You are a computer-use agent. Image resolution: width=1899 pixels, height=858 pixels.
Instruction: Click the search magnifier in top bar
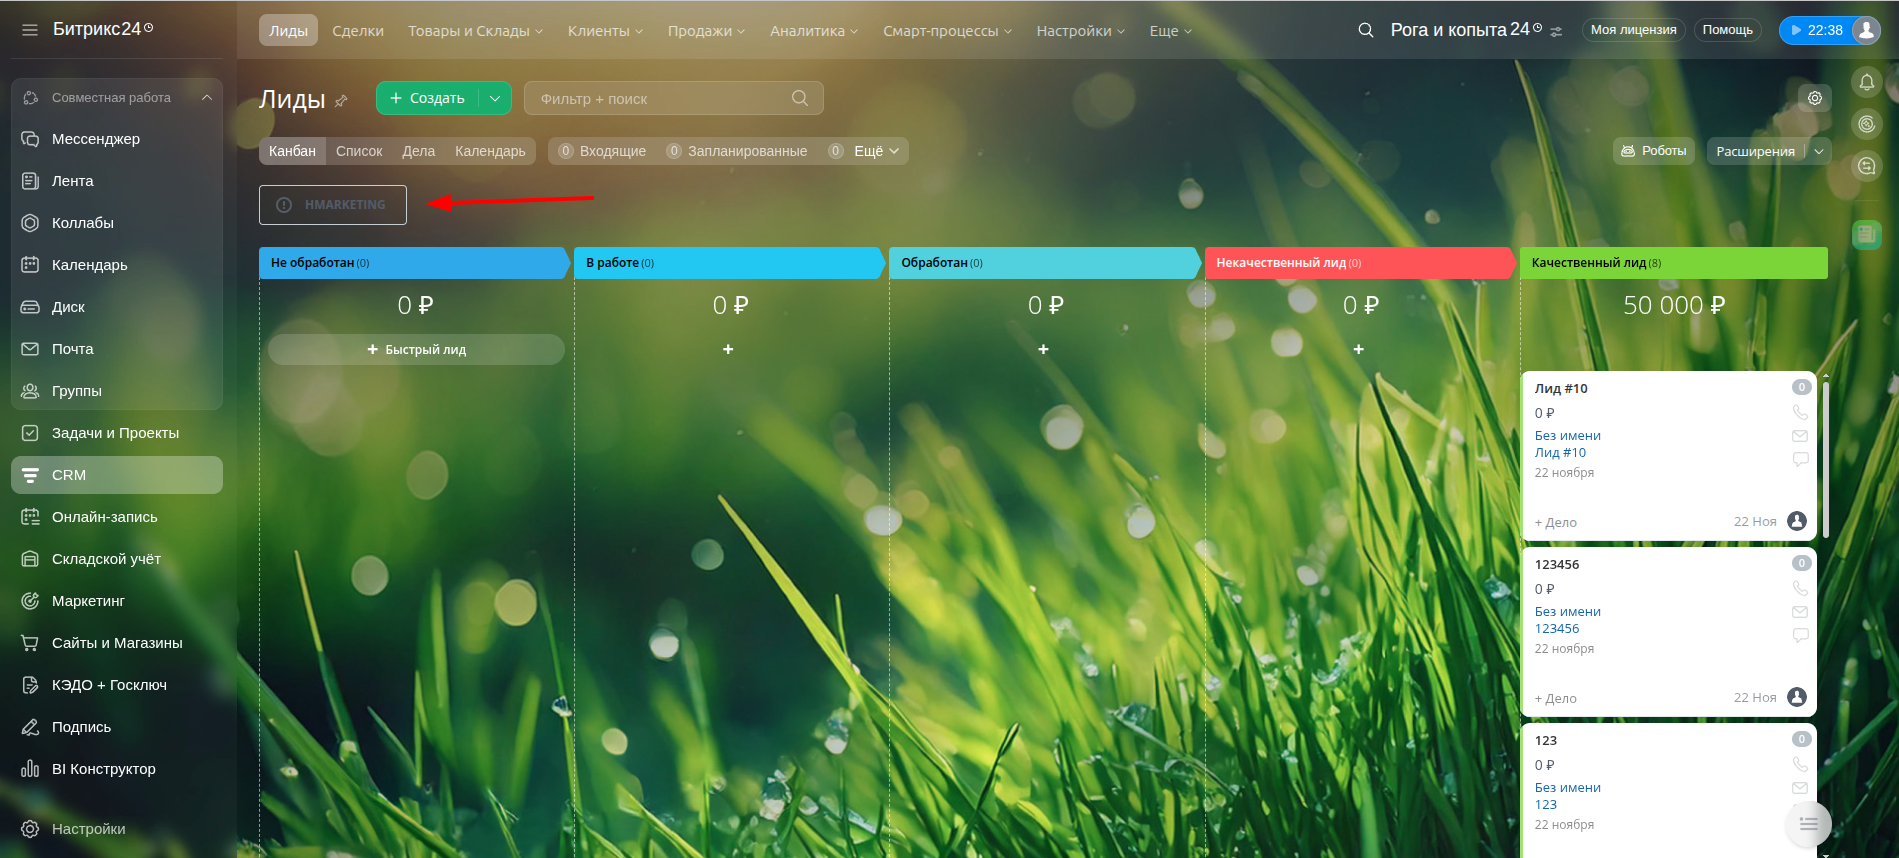[1365, 30]
